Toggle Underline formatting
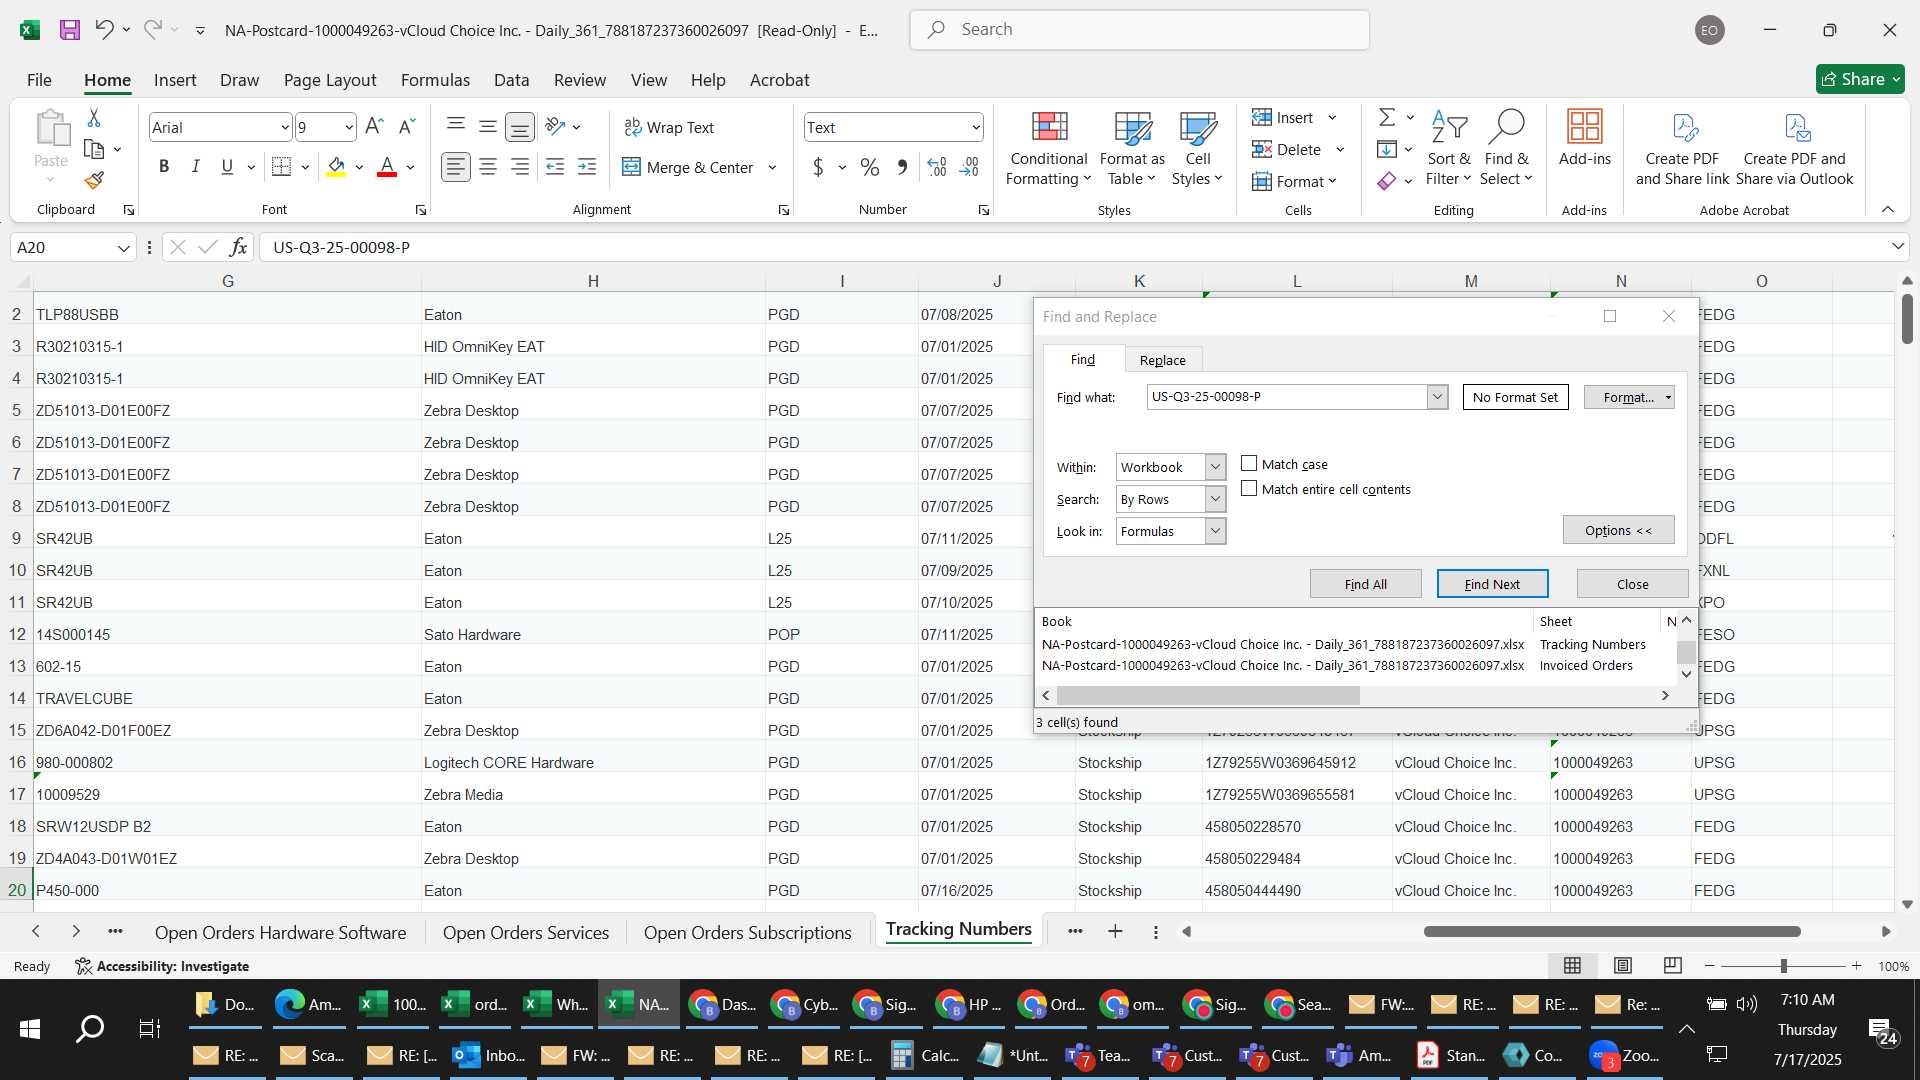Viewport: 1920px width, 1080px height. 227,167
